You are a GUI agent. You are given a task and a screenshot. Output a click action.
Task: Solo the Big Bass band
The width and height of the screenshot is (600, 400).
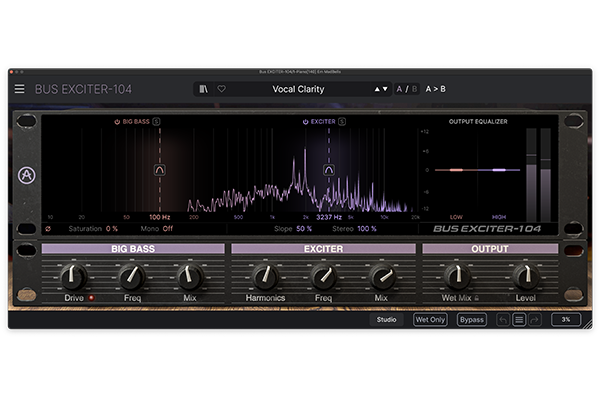156,122
